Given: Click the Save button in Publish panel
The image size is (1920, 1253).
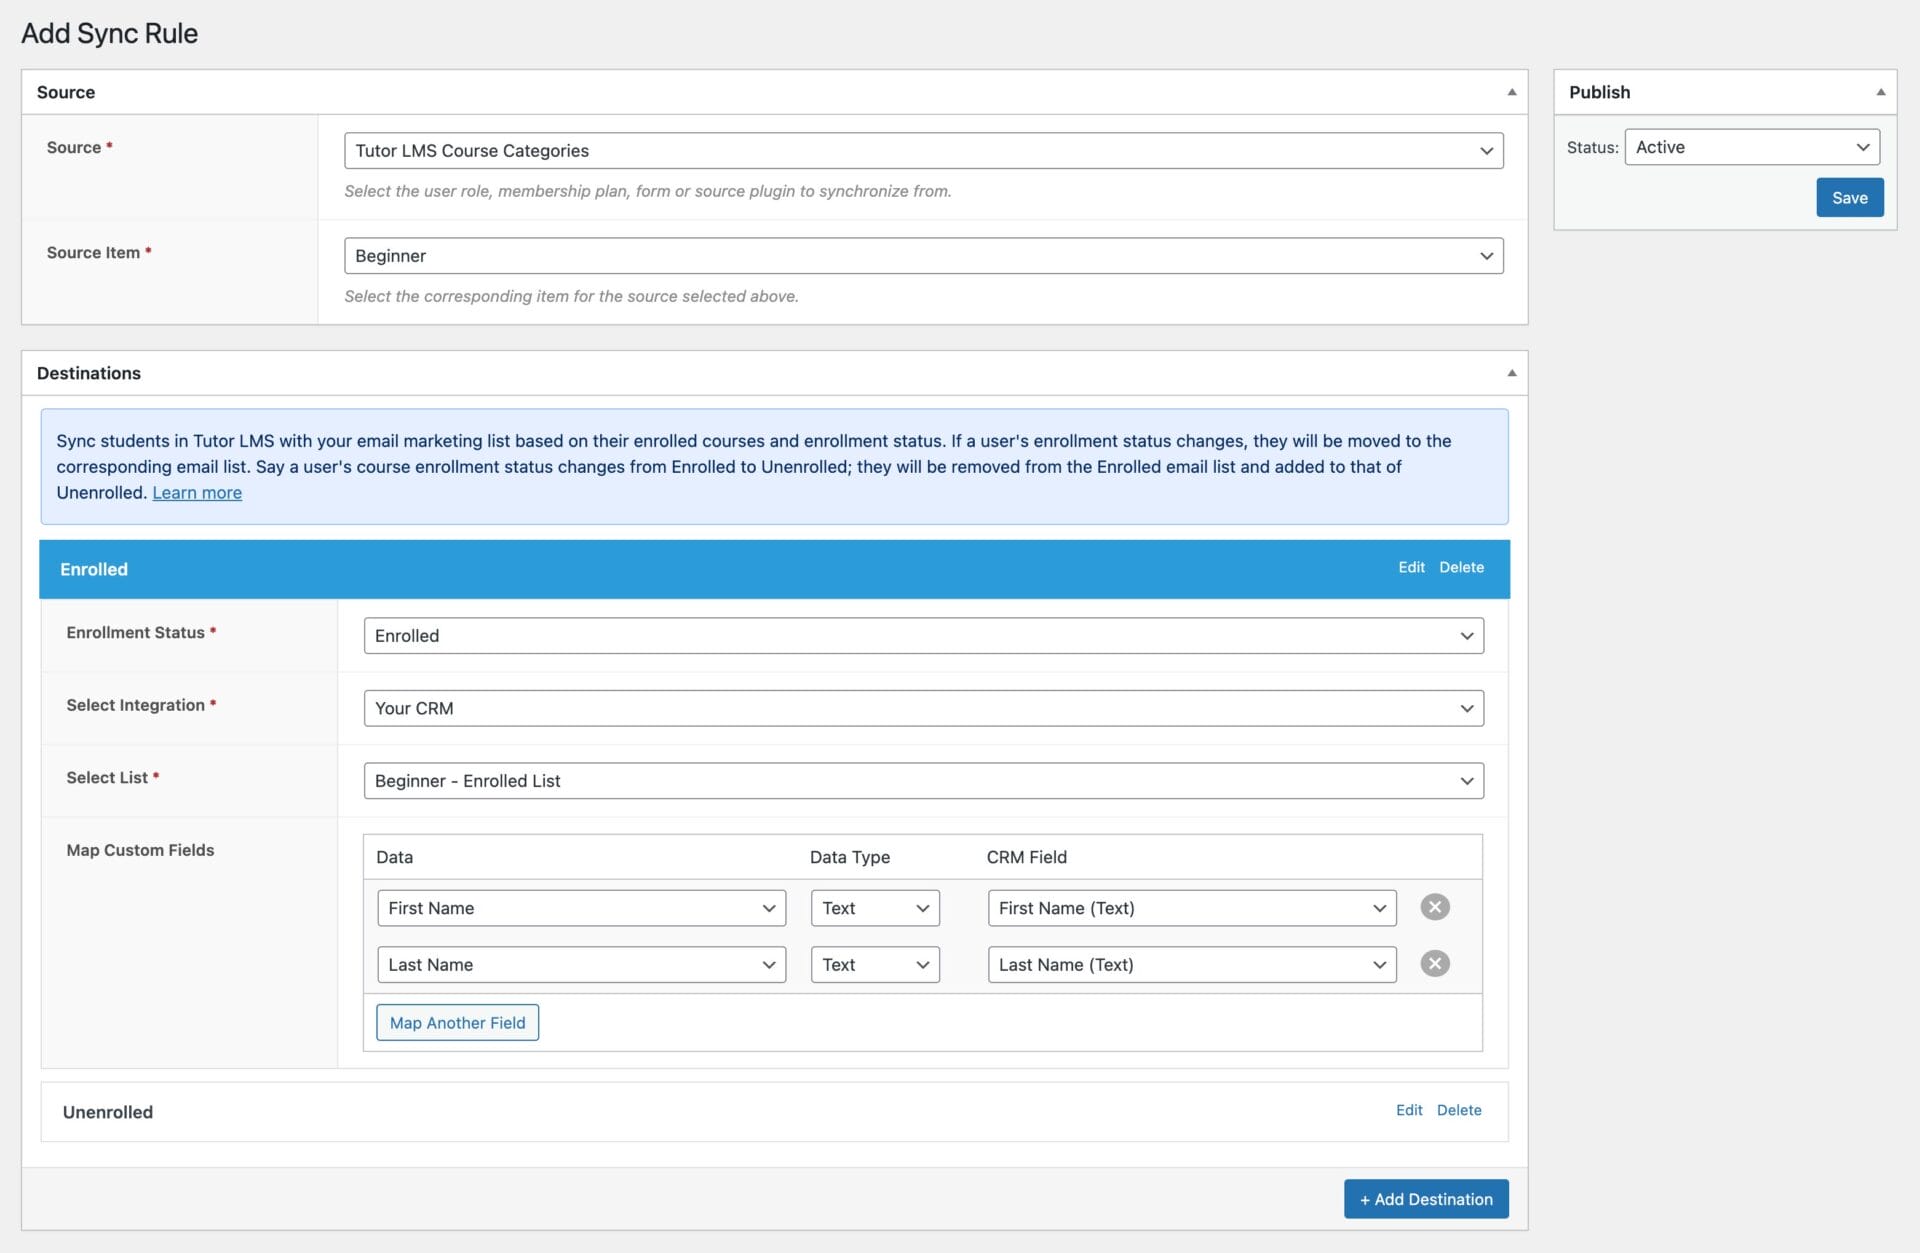Looking at the screenshot, I should click(1850, 196).
